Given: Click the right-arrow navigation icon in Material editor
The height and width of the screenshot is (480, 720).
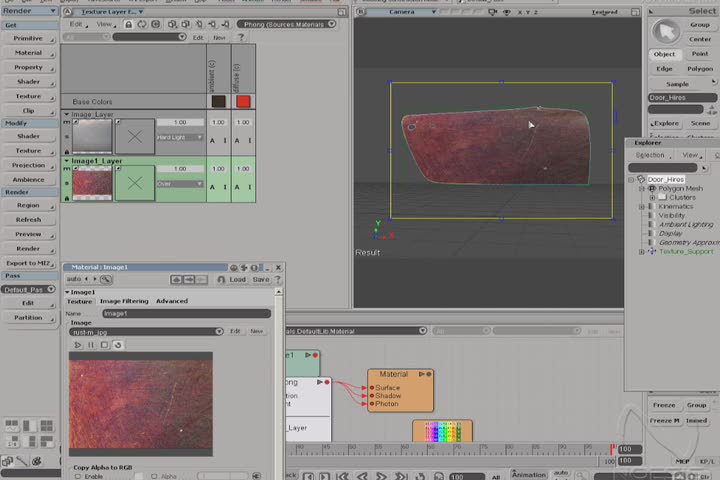Looking at the screenshot, I should (x=189, y=279).
